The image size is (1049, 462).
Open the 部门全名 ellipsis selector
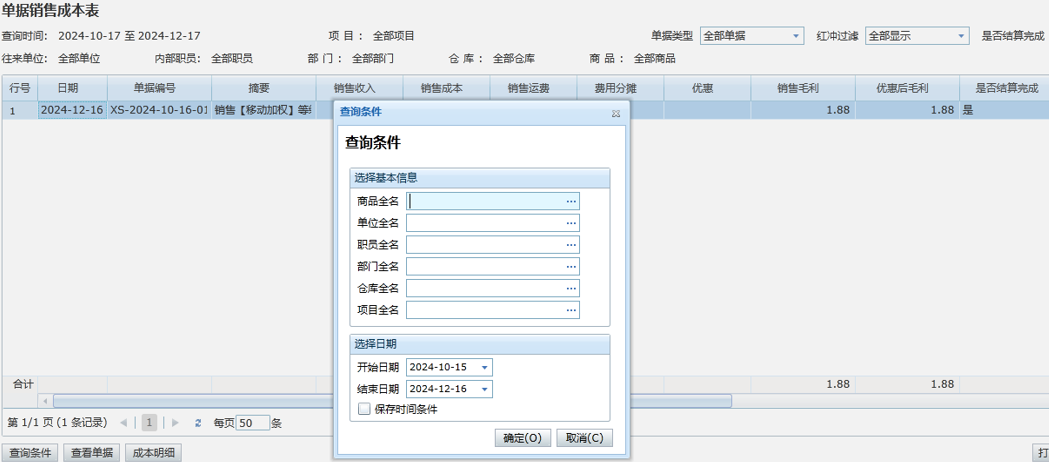(x=571, y=267)
